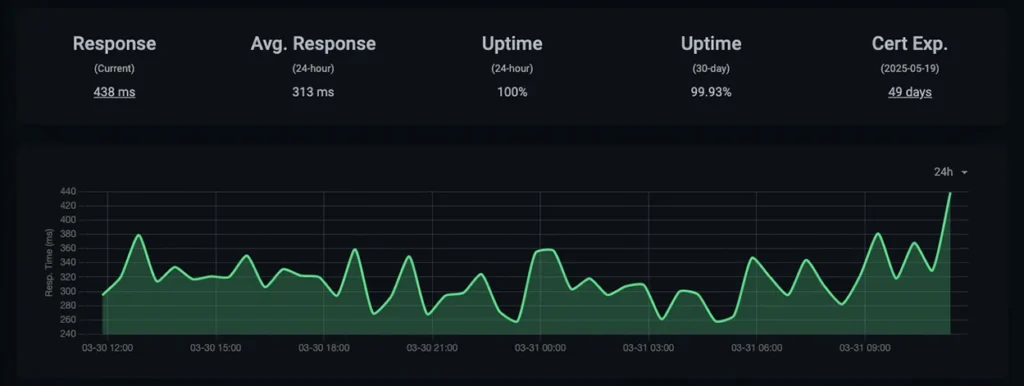Click the Avg. Response heading

313,44
